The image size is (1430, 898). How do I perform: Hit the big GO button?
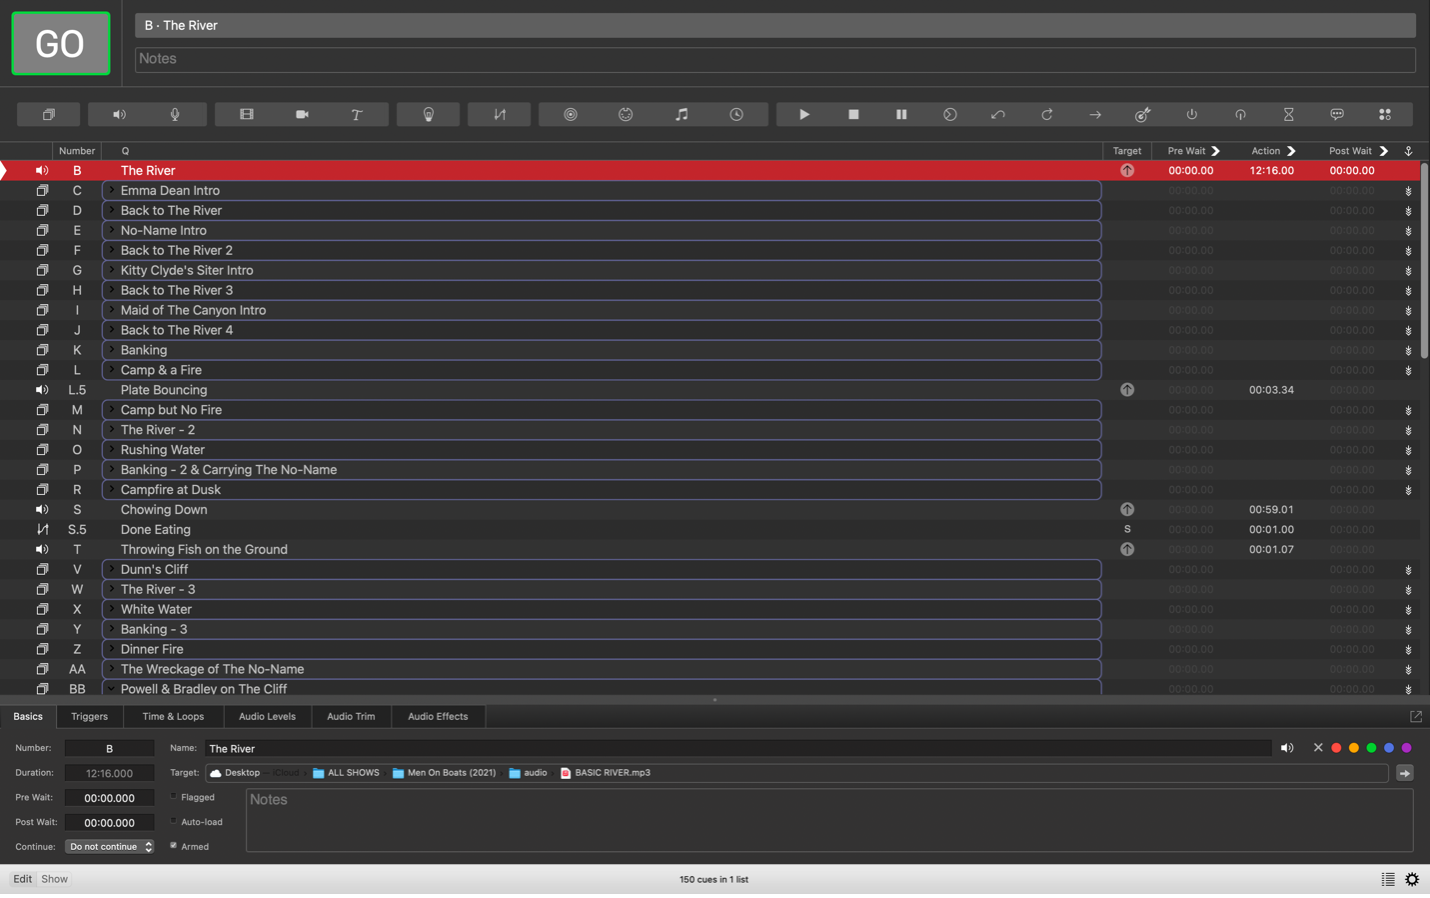pyautogui.click(x=60, y=43)
